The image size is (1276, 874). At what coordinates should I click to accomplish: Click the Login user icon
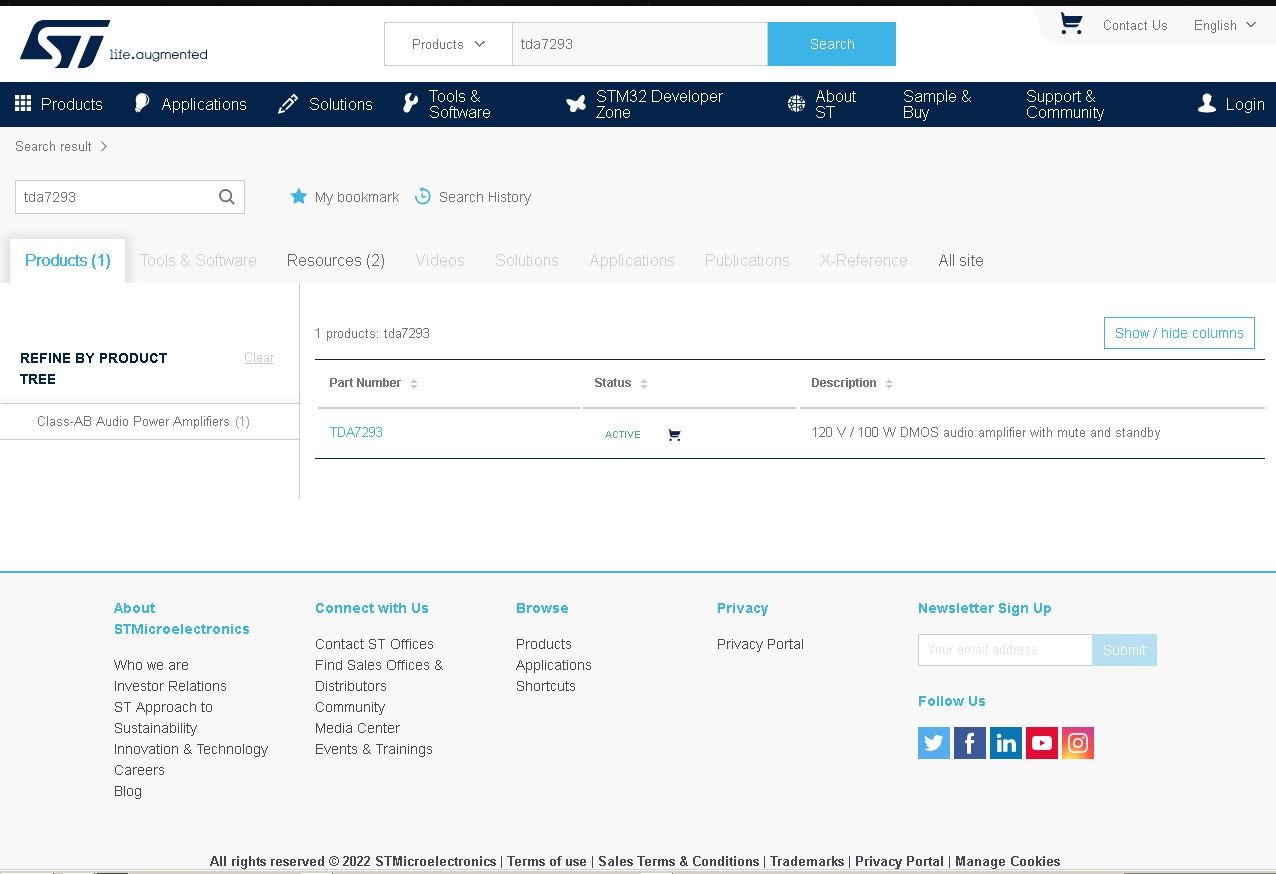click(1207, 104)
